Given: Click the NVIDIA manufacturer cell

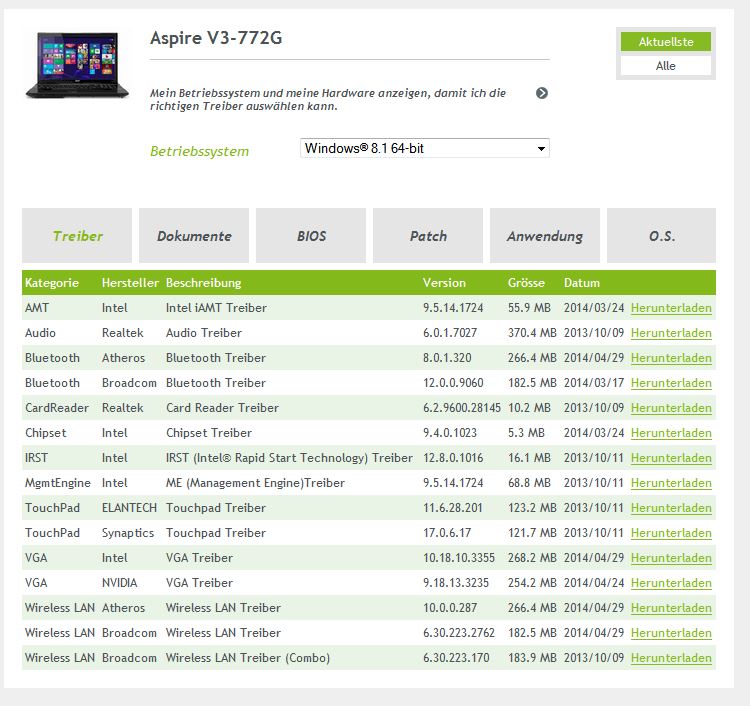Looking at the screenshot, I should pos(119,583).
